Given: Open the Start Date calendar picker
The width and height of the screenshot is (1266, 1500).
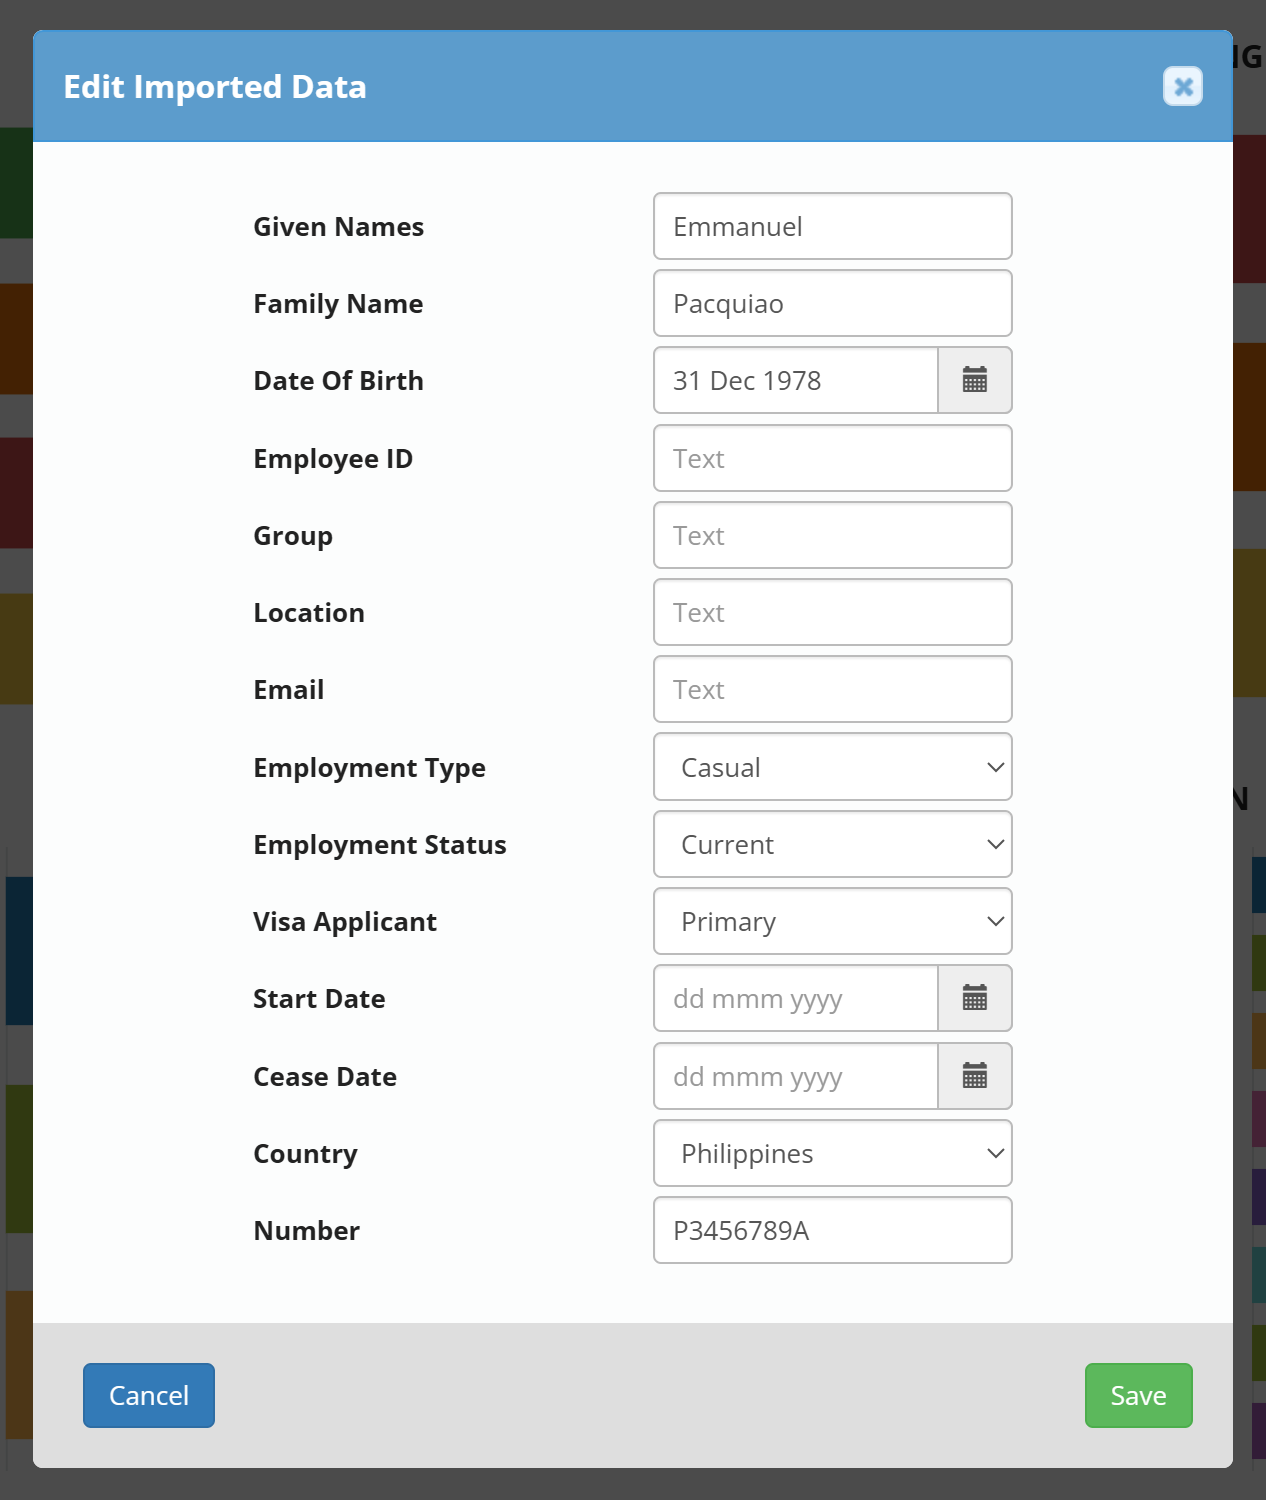Looking at the screenshot, I should 975,998.
